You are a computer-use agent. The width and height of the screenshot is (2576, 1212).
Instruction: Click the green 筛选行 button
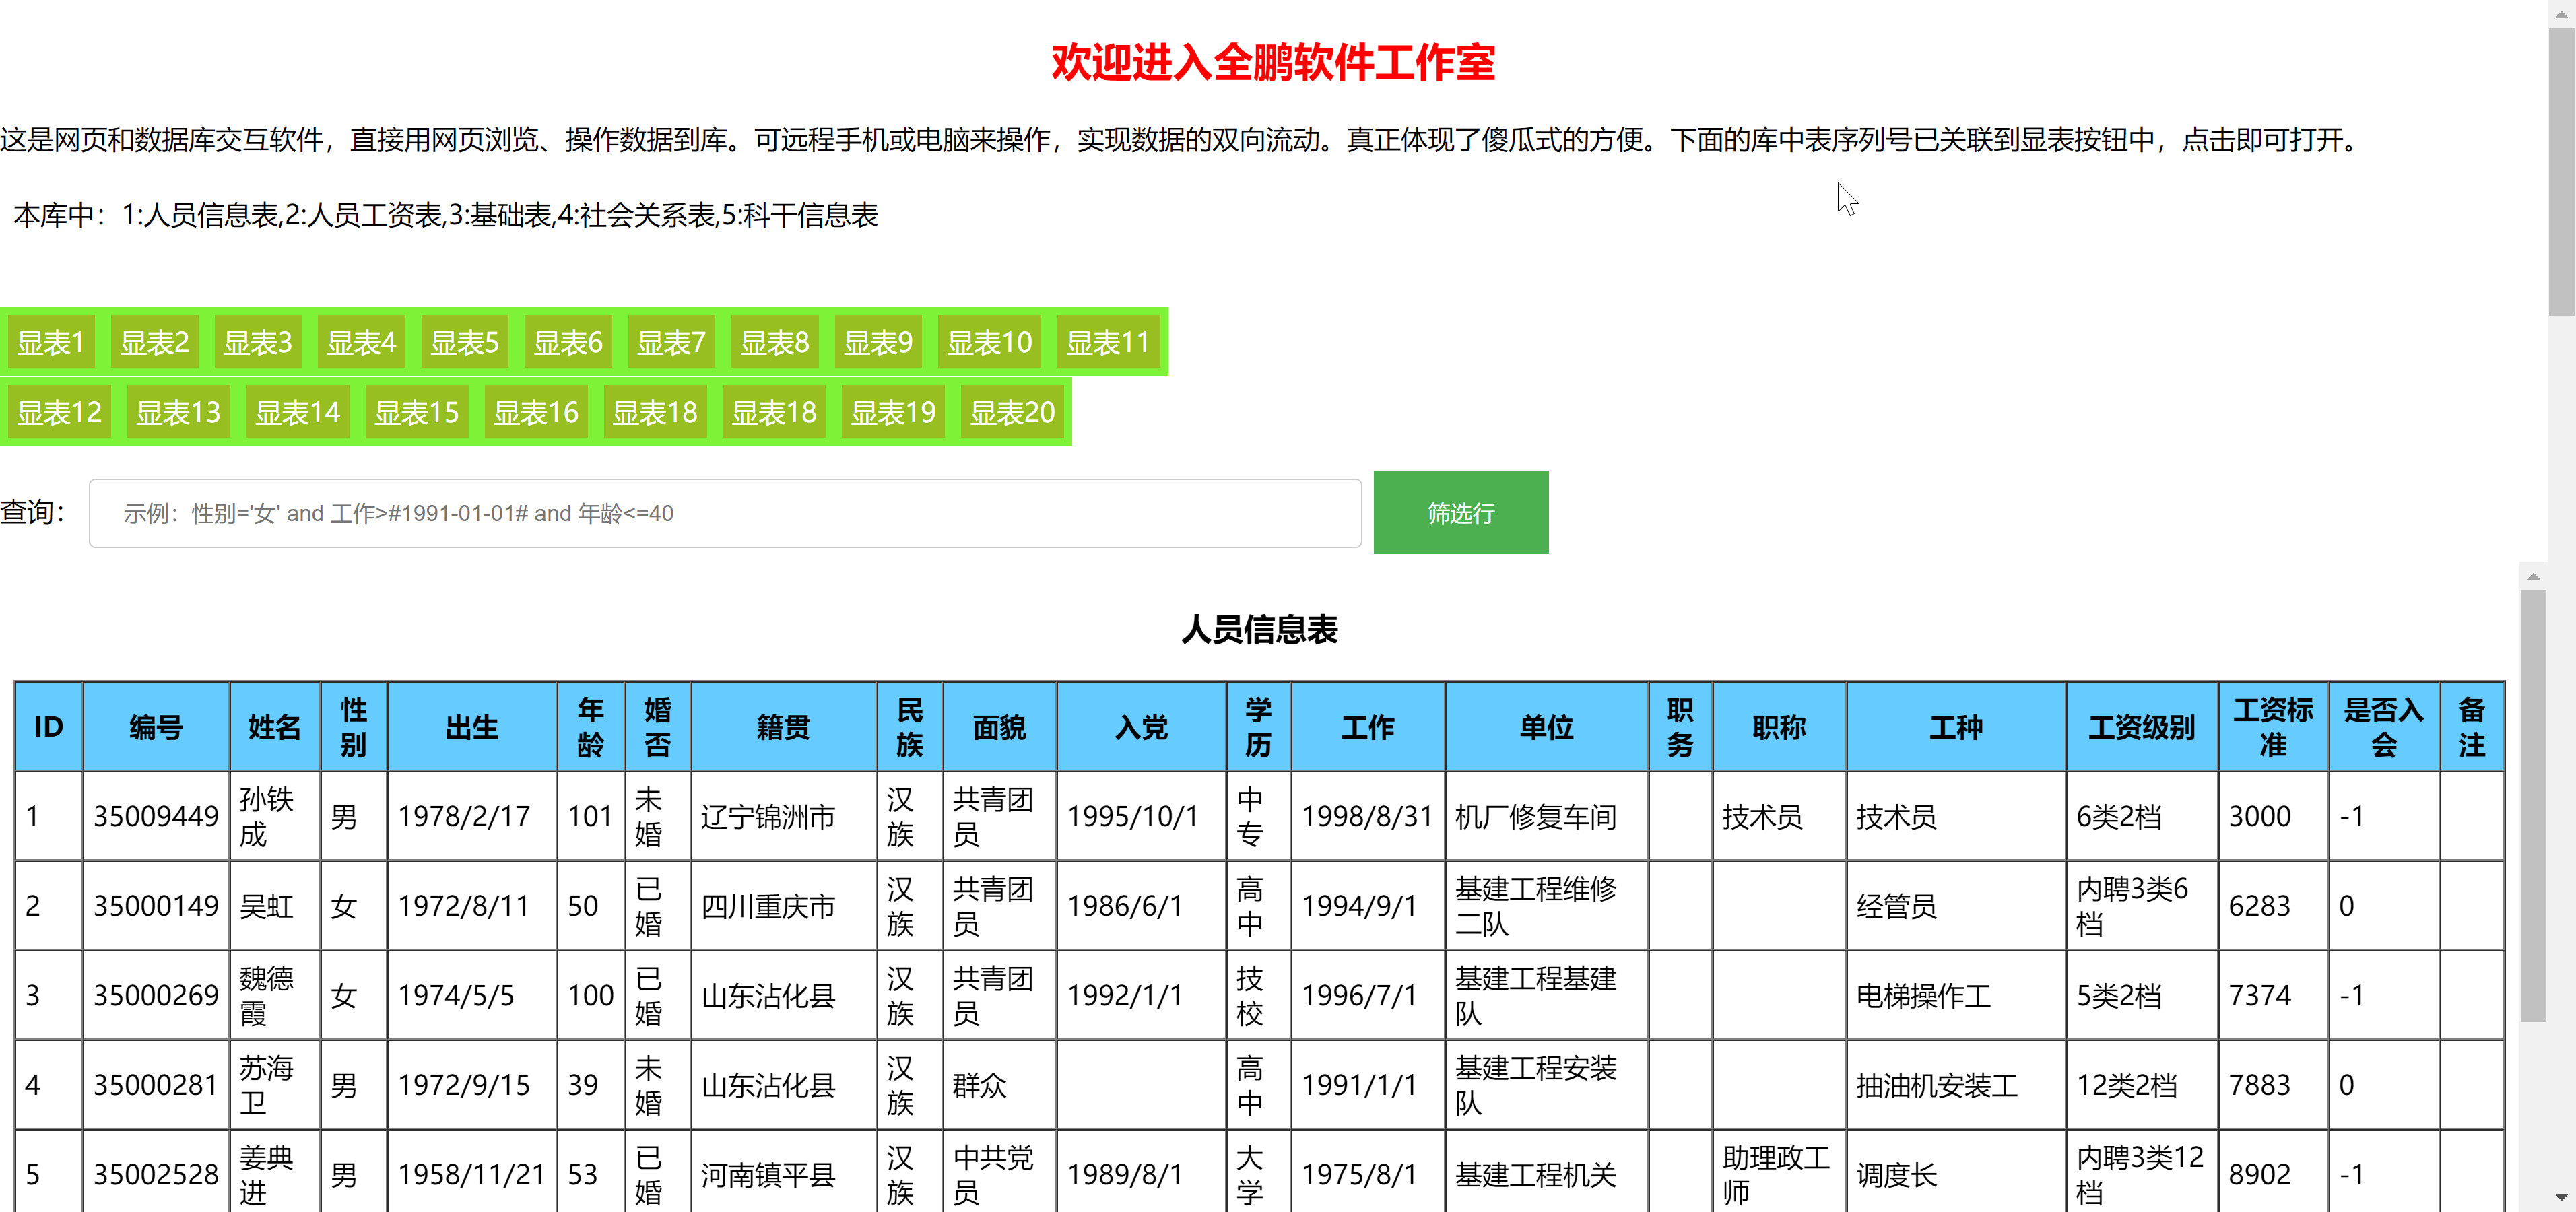pos(1461,513)
